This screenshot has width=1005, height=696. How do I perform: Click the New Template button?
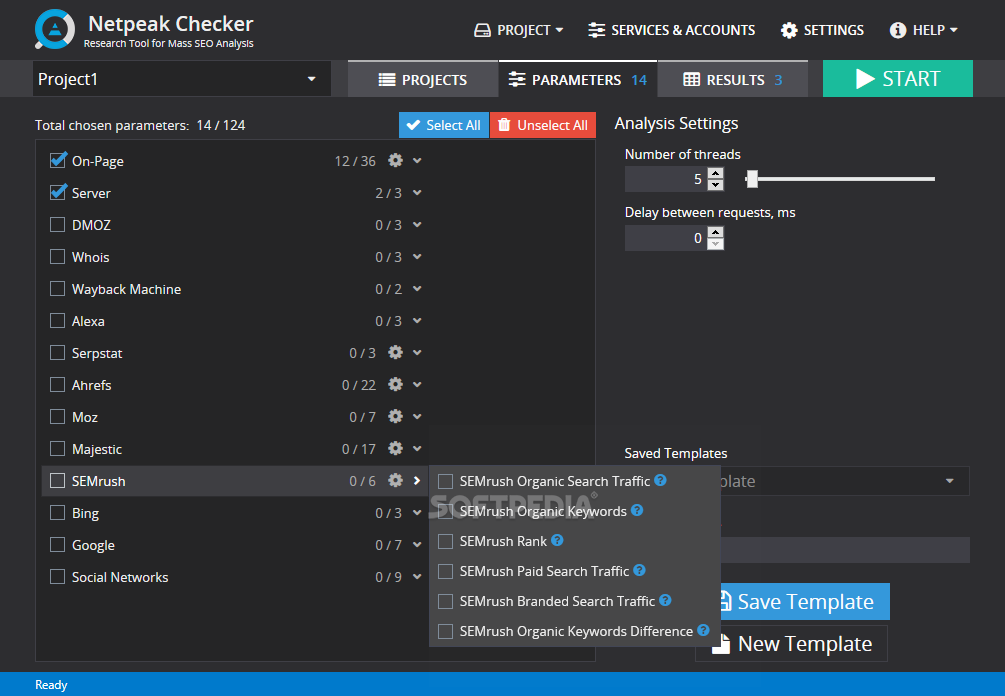792,643
